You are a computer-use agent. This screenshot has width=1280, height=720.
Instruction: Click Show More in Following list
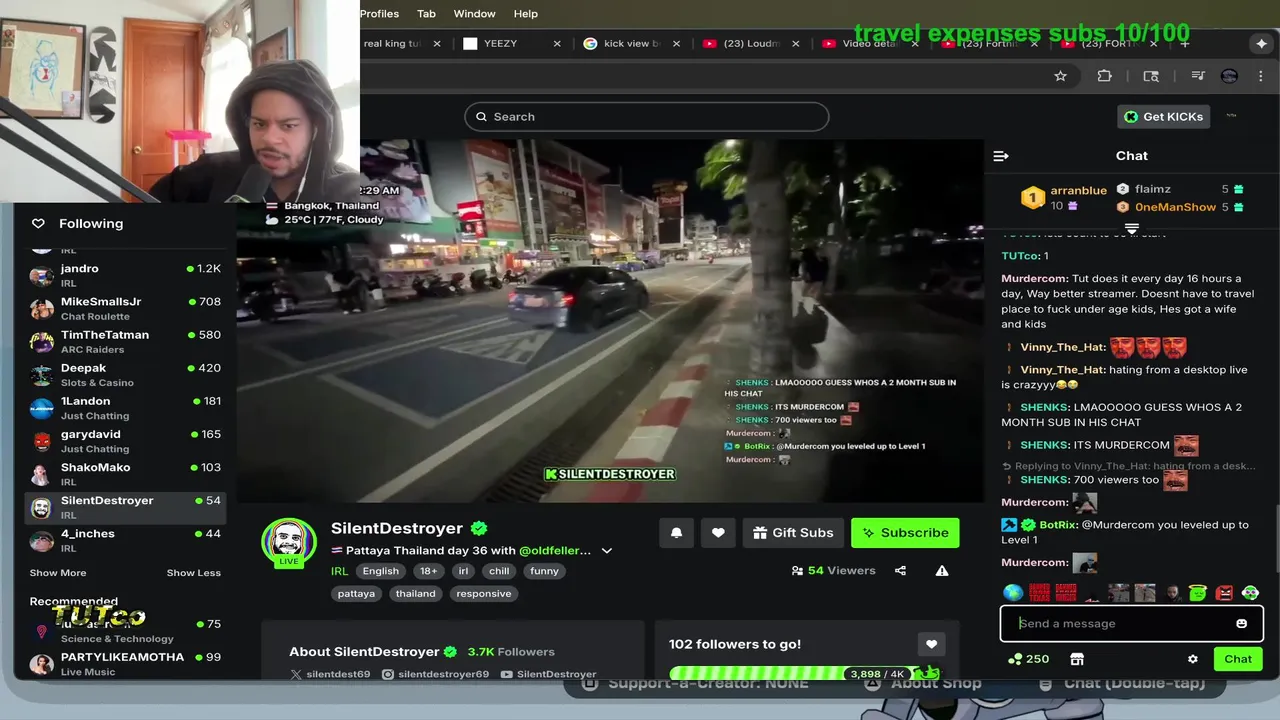(x=58, y=573)
